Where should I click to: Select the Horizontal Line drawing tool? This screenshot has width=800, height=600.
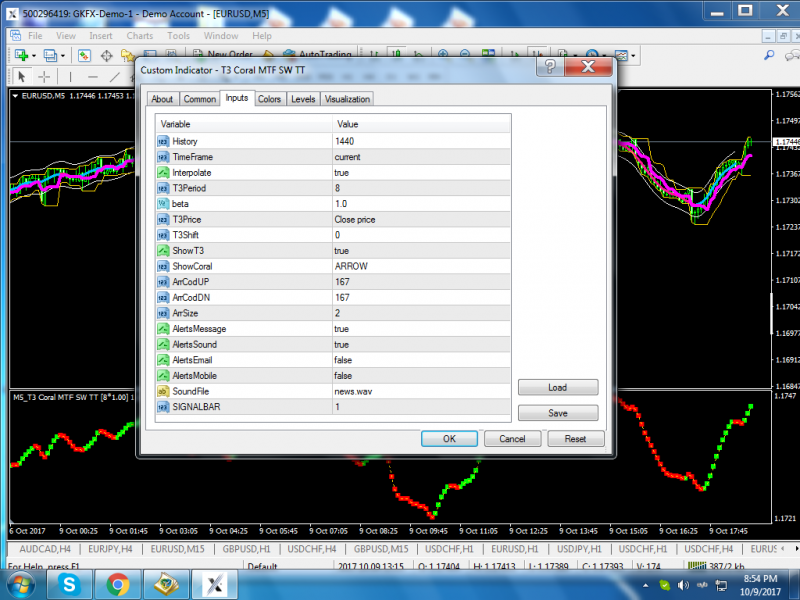[x=92, y=77]
